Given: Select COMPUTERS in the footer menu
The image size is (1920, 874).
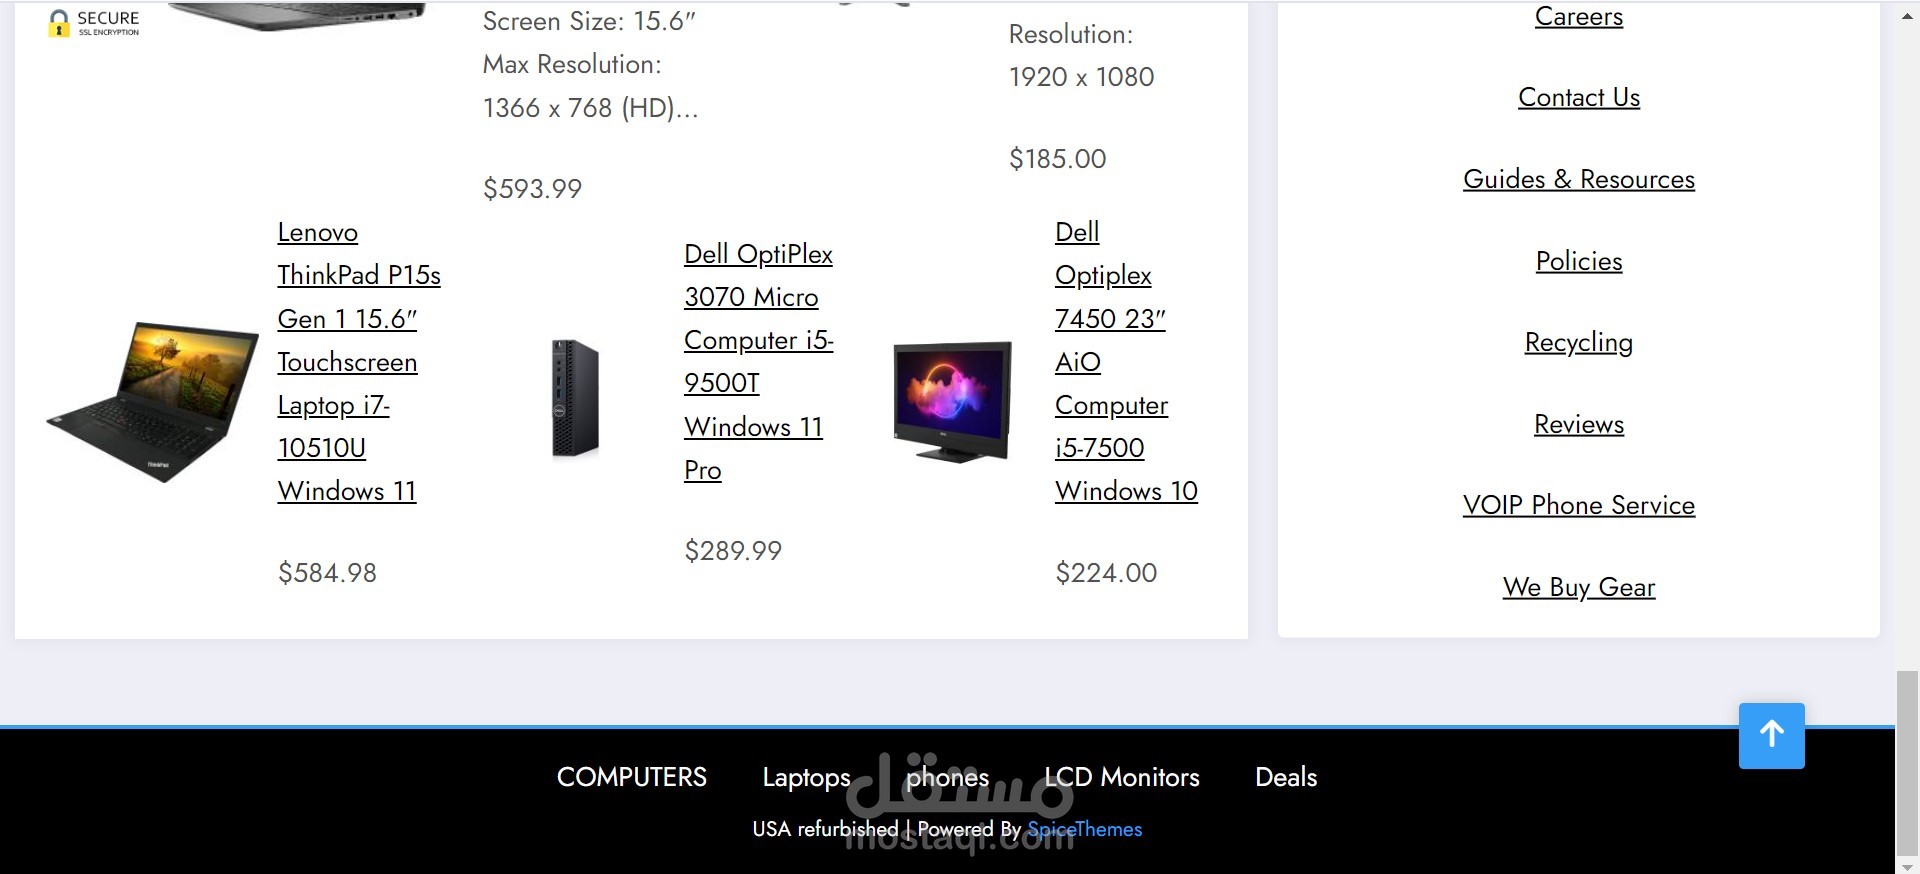Looking at the screenshot, I should [x=632, y=777].
